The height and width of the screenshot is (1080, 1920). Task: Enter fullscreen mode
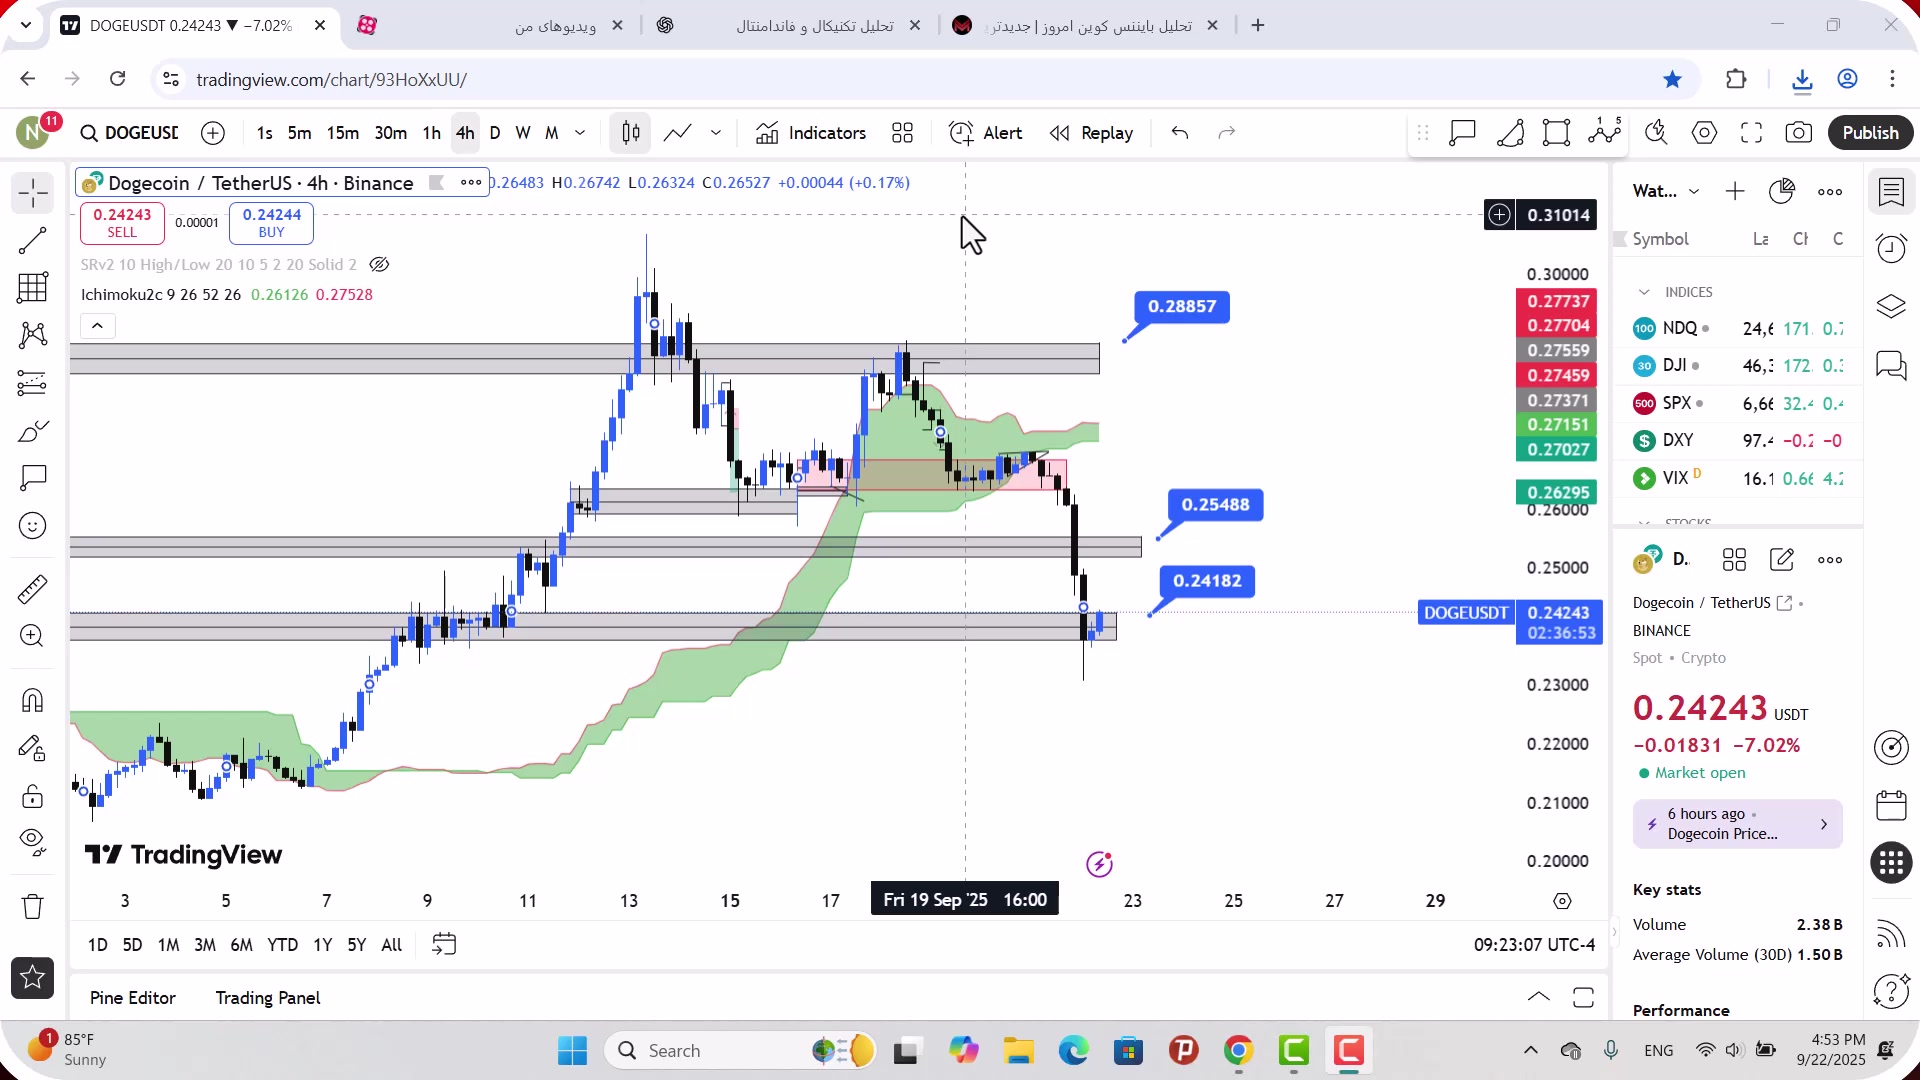tap(1752, 133)
